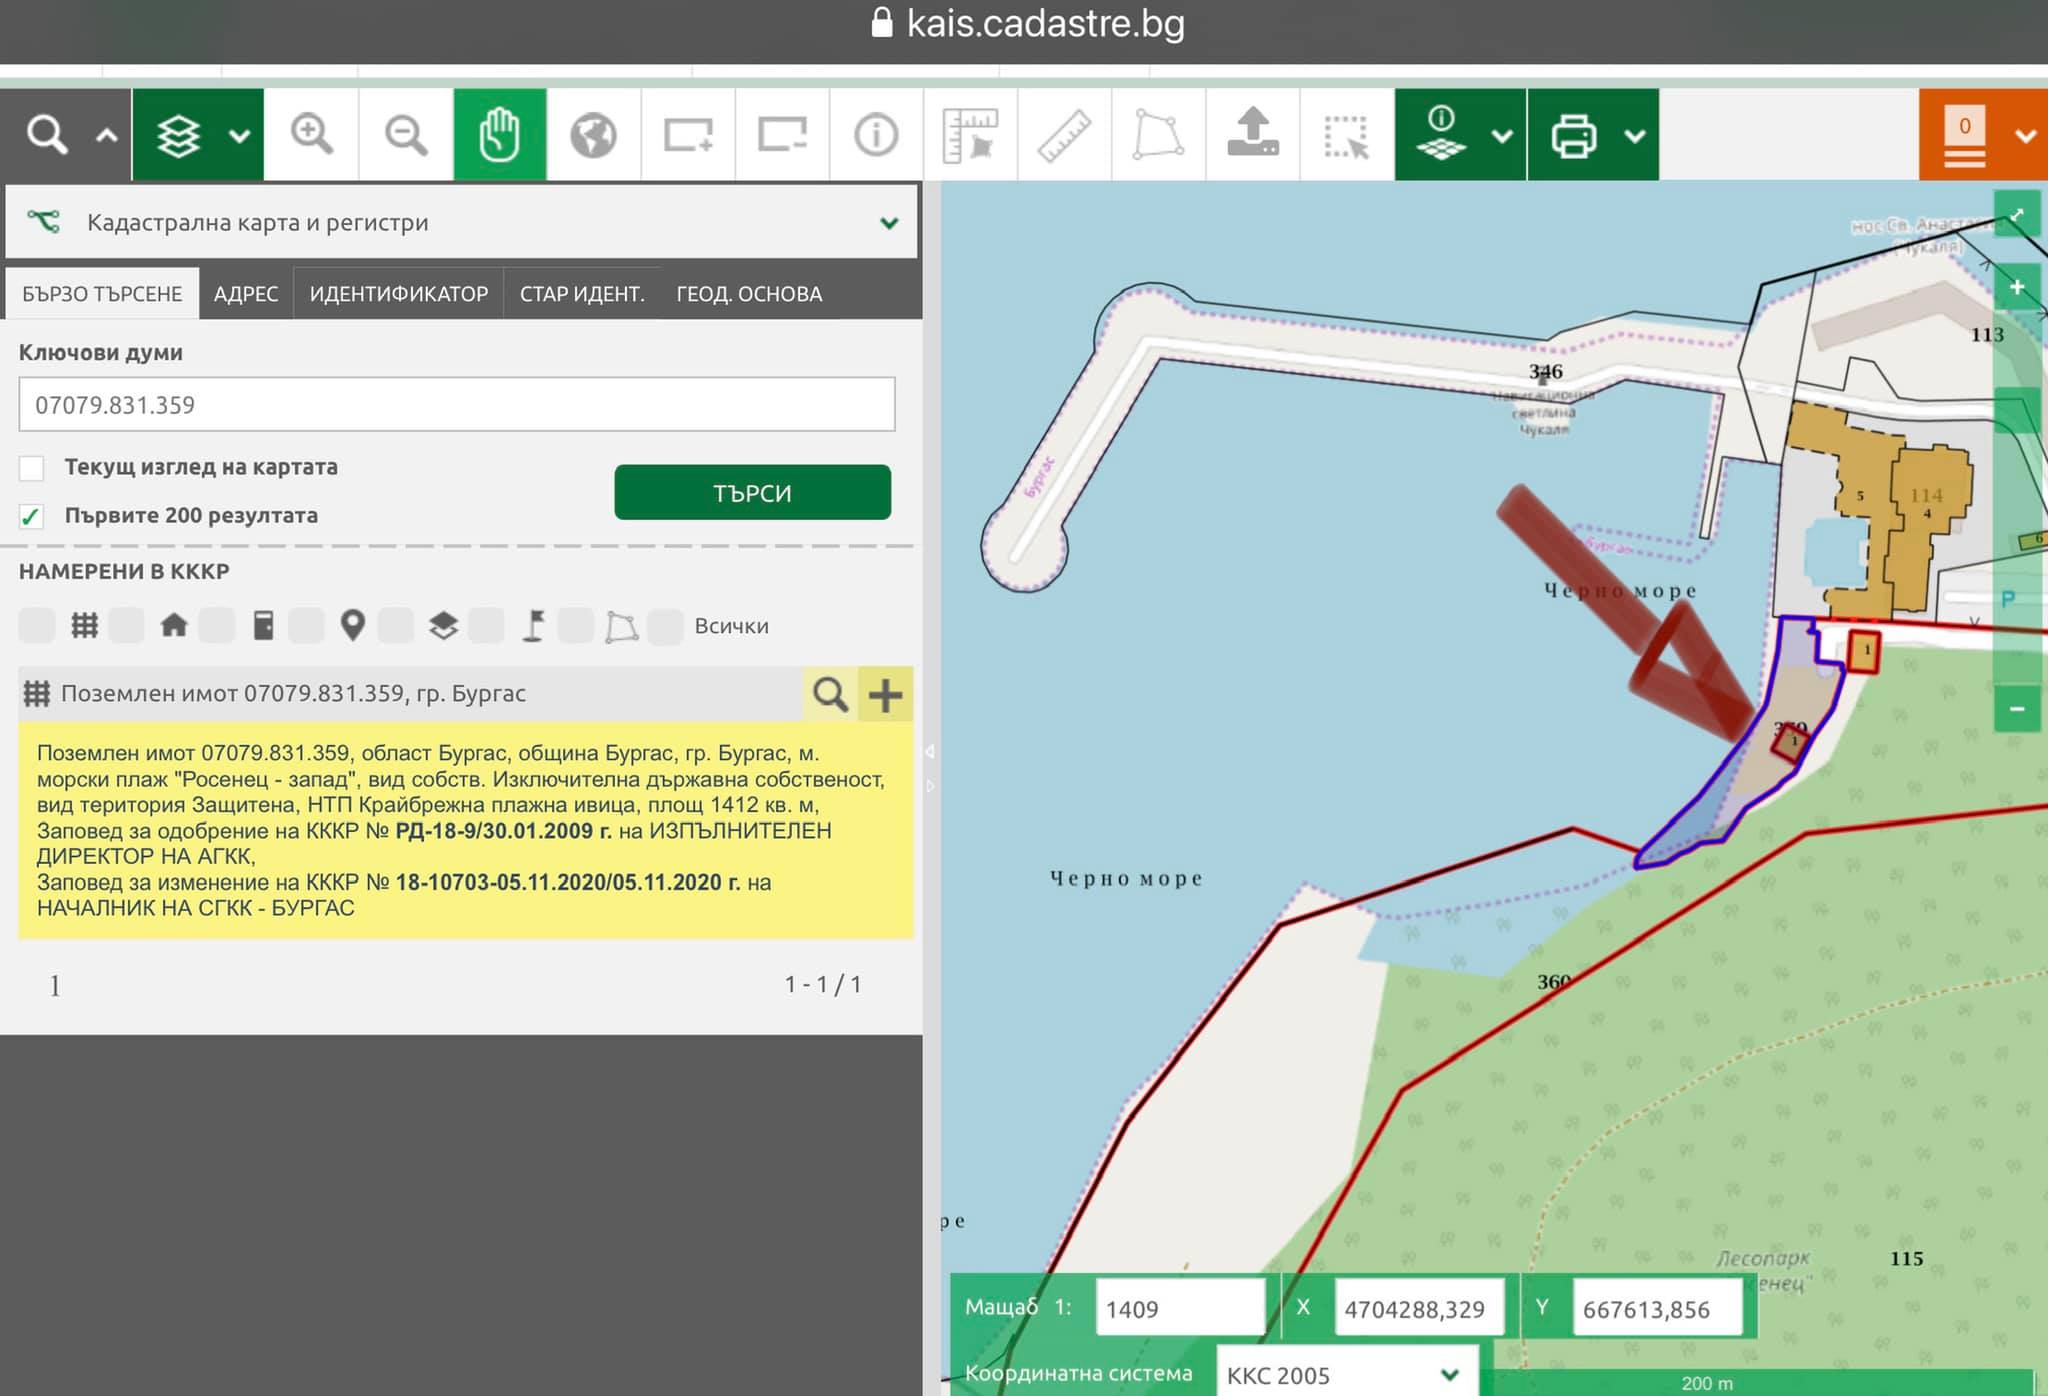This screenshot has height=1396, width=2048.
Task: Expand 'Кадастрална карта и регистри' dropdown
Action: click(888, 223)
